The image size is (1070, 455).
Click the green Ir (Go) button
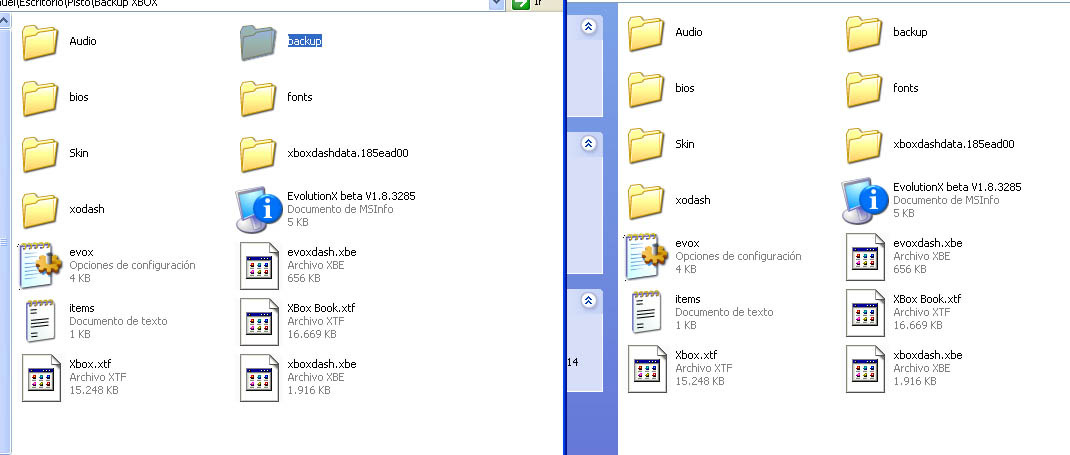[530, 3]
